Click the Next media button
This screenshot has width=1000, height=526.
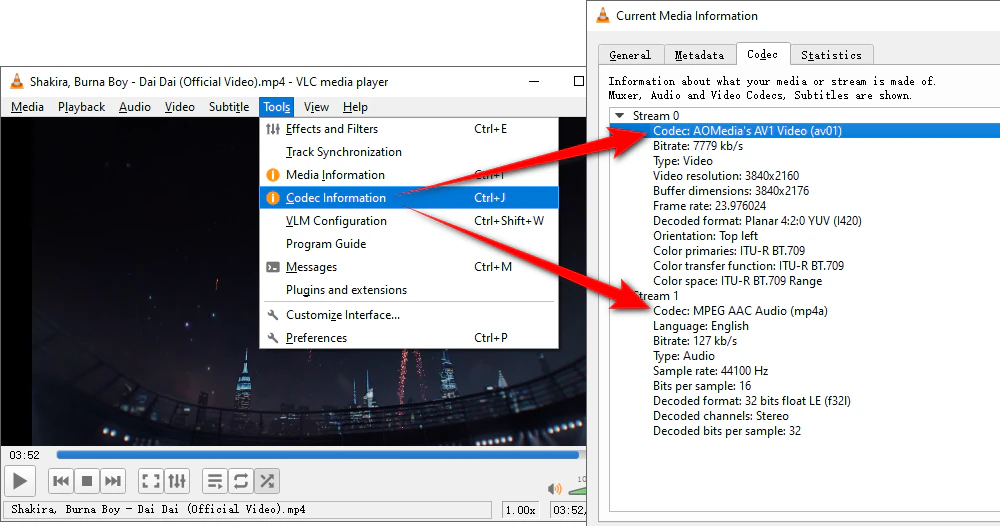113,481
